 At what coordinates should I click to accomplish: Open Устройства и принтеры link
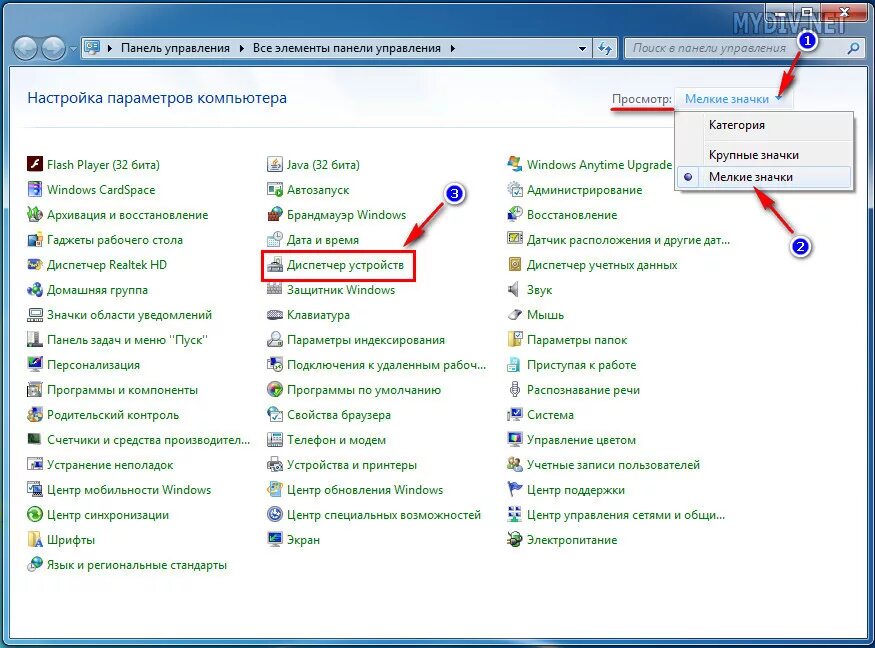pos(352,465)
